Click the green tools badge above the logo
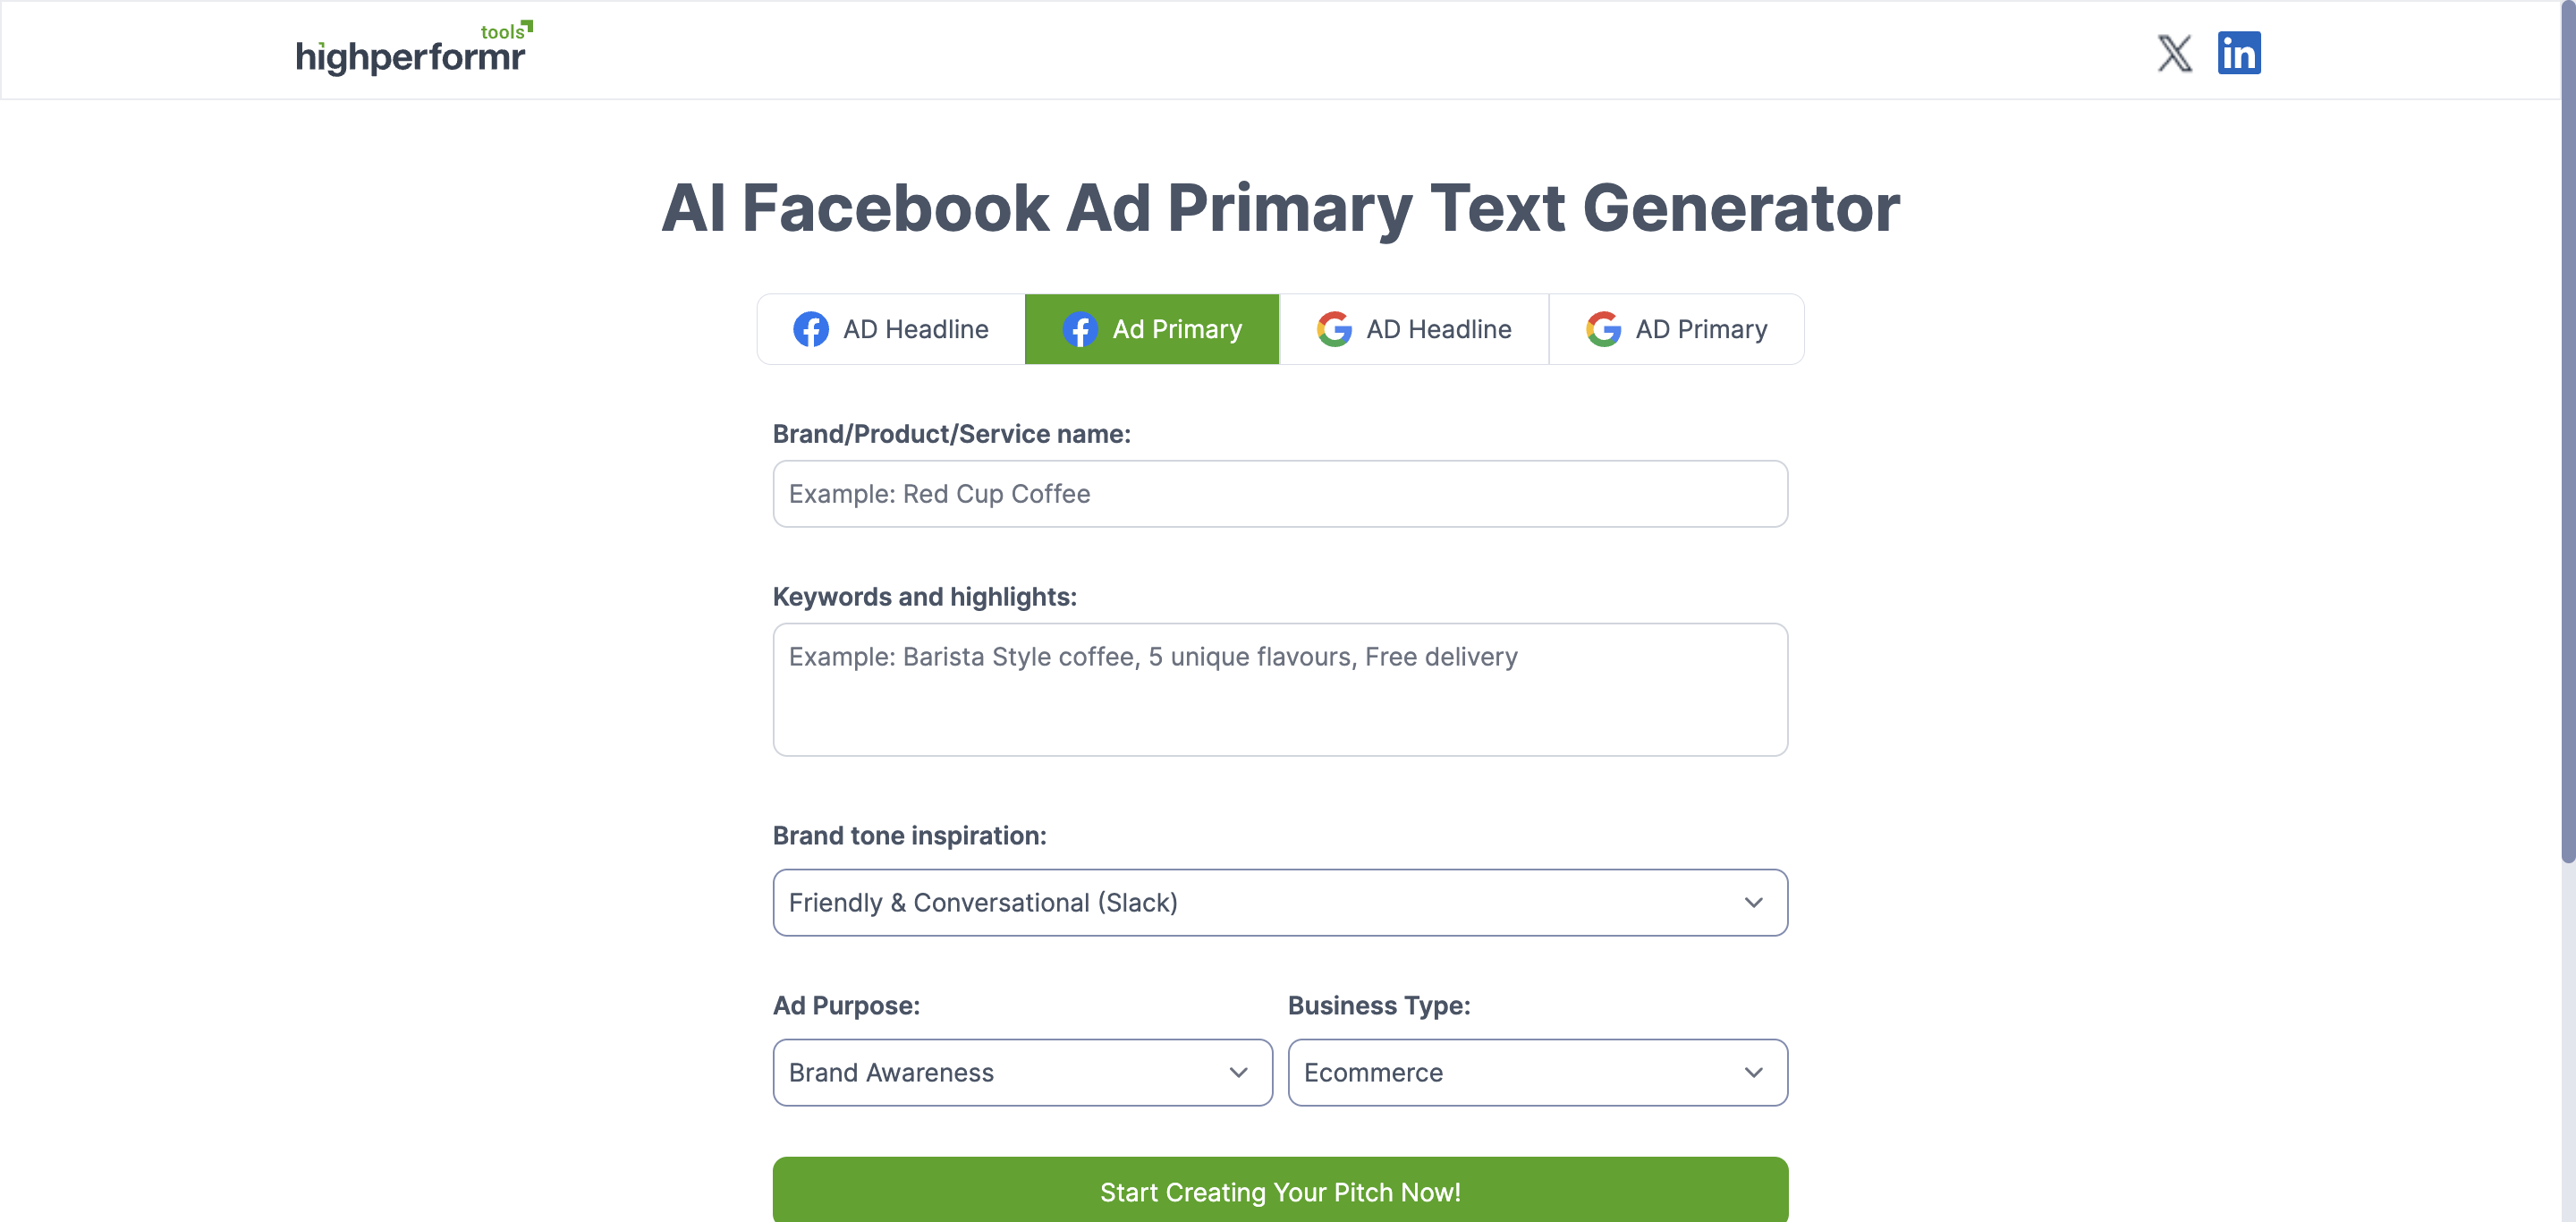 (x=505, y=29)
